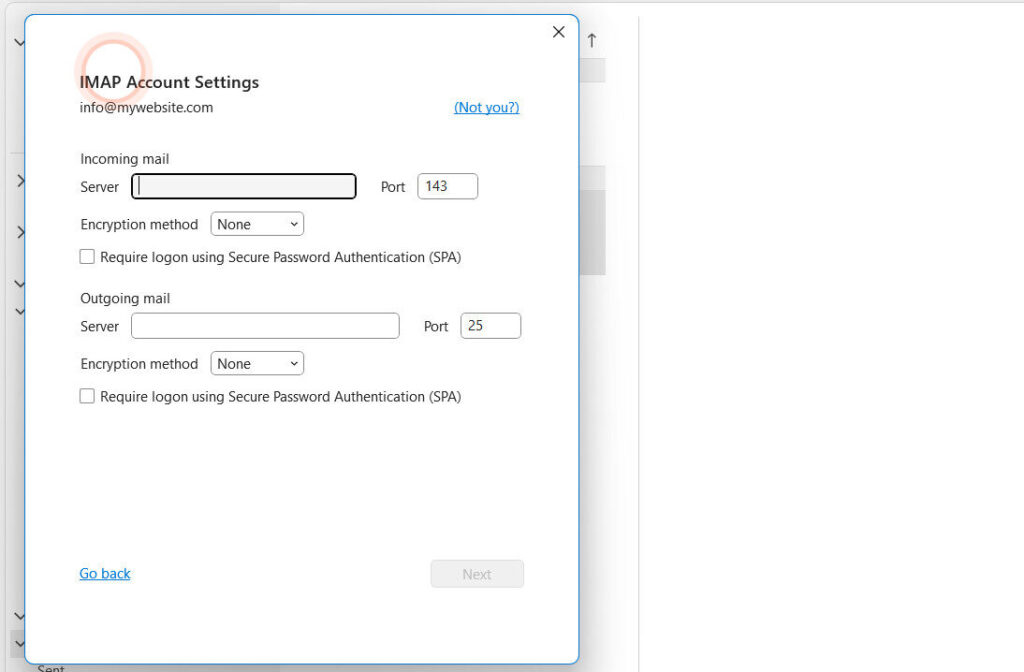Enable SPA logon for Incoming mail
The width and height of the screenshot is (1024, 672).
[x=87, y=257]
